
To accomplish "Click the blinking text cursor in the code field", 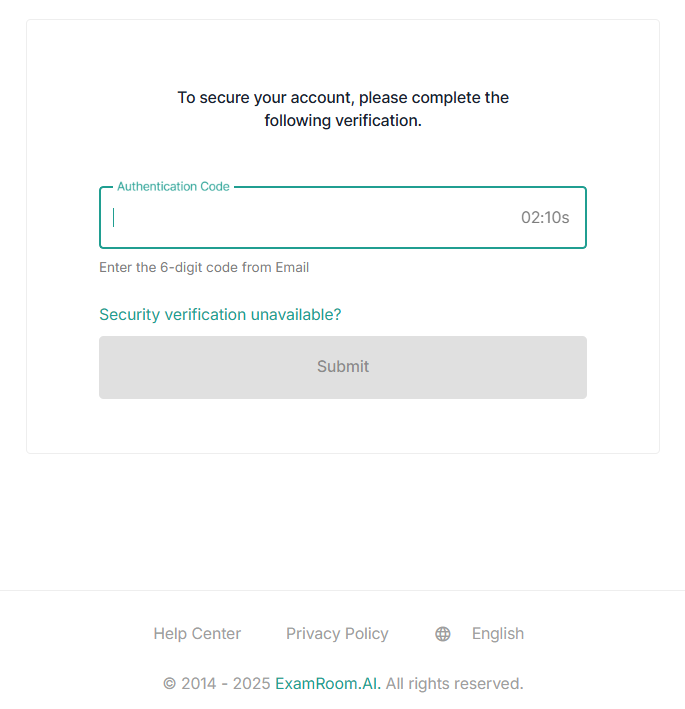I will (x=114, y=217).
